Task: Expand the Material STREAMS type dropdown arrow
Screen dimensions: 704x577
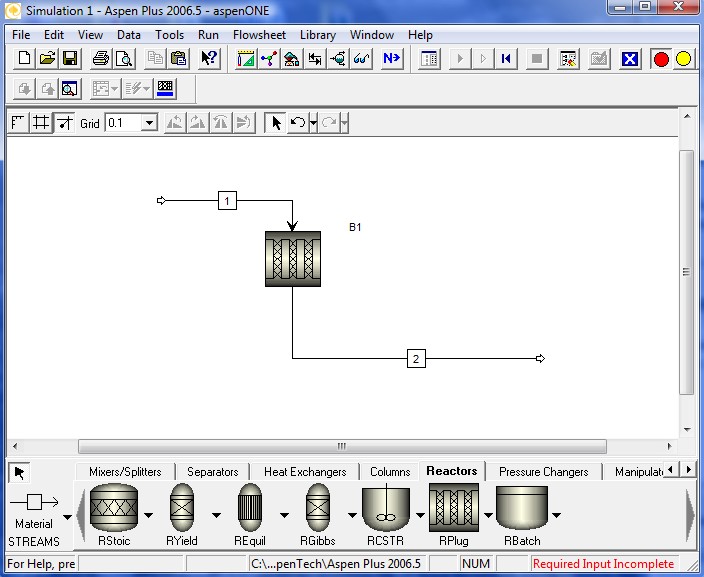Action: click(x=68, y=517)
